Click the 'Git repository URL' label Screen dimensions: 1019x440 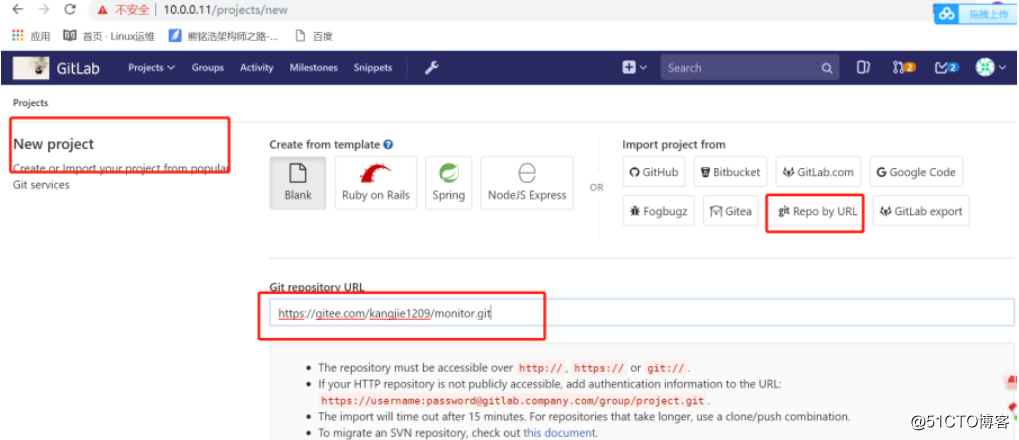click(x=317, y=287)
